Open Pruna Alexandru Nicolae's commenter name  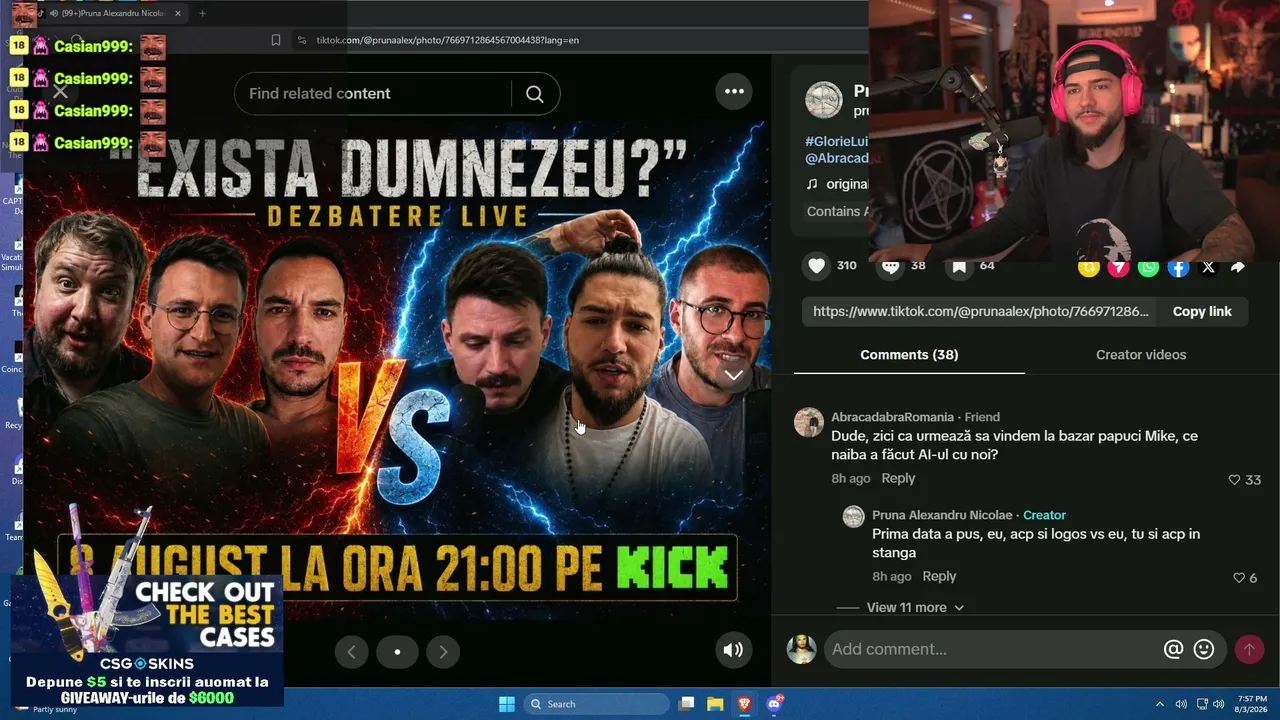pos(942,515)
